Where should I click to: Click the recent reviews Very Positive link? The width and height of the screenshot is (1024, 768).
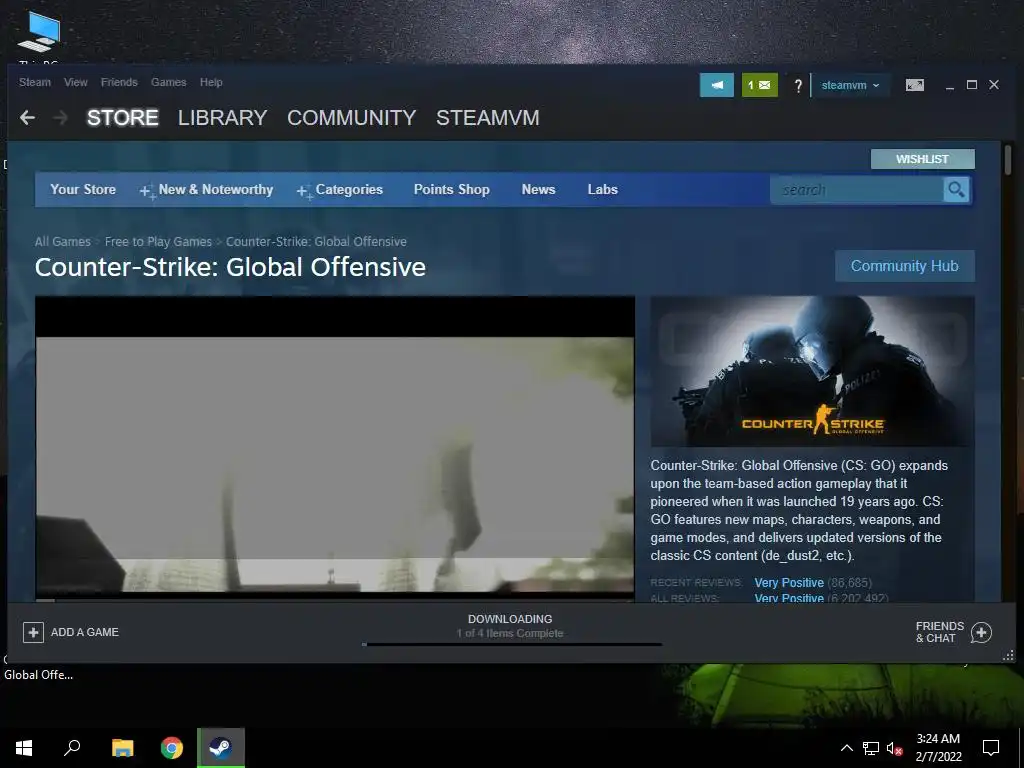pyautogui.click(x=789, y=583)
